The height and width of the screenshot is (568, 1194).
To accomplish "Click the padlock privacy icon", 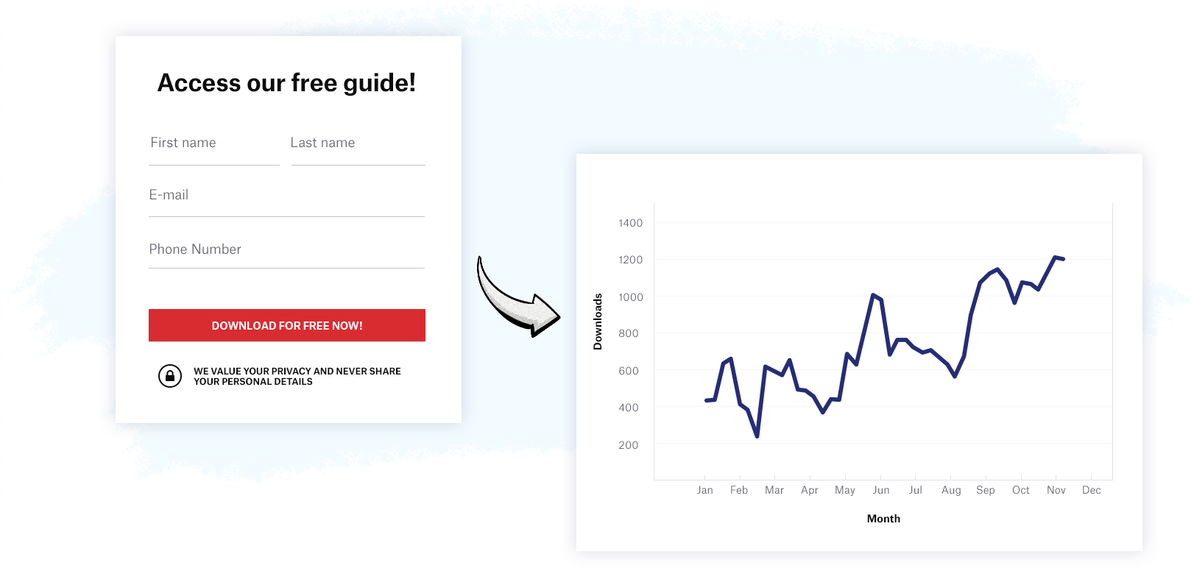I will tap(170, 376).
